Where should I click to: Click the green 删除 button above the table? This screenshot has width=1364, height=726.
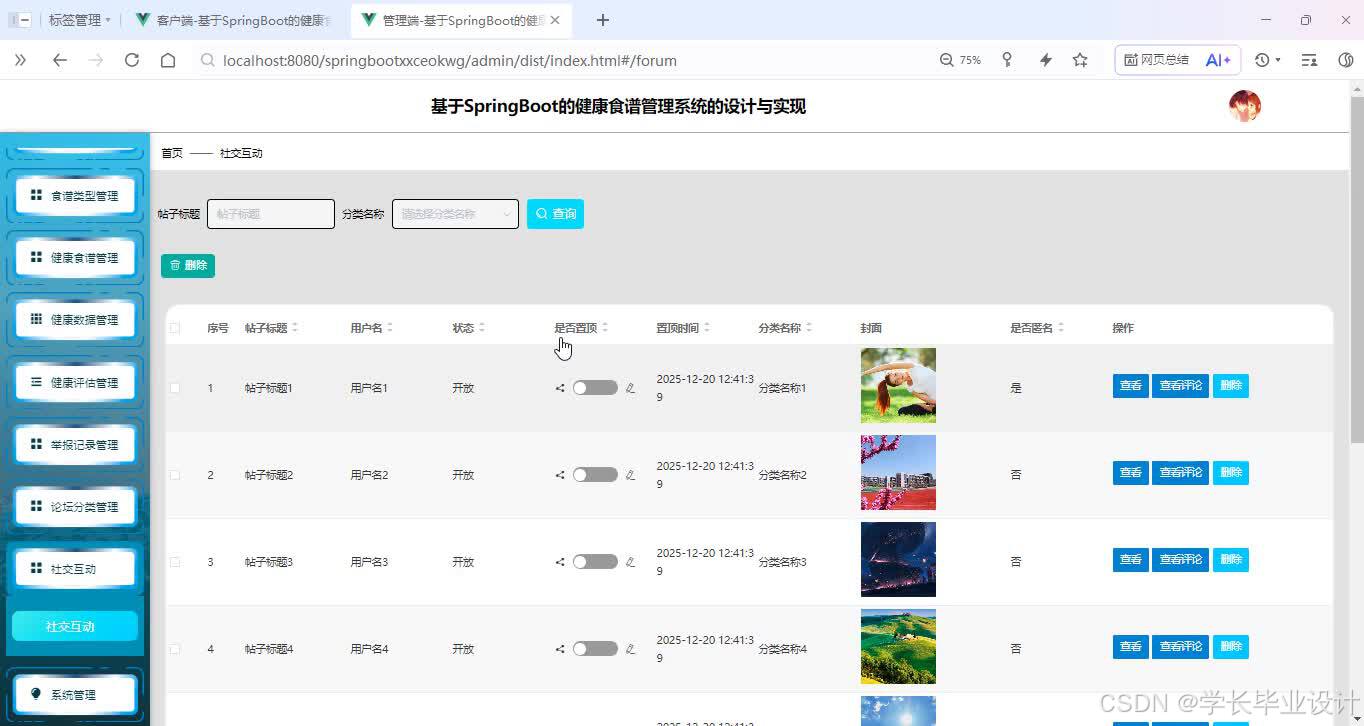188,265
